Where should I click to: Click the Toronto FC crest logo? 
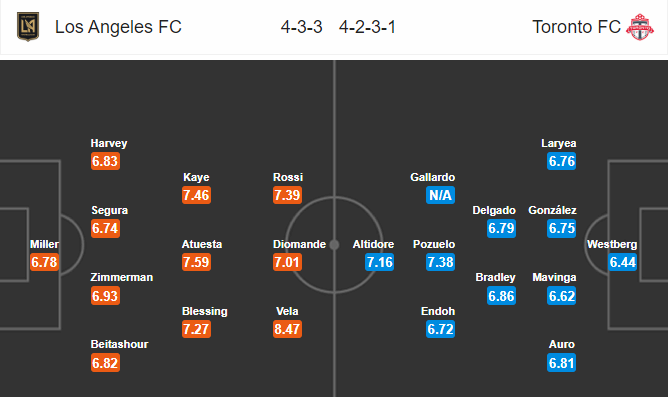click(x=640, y=27)
